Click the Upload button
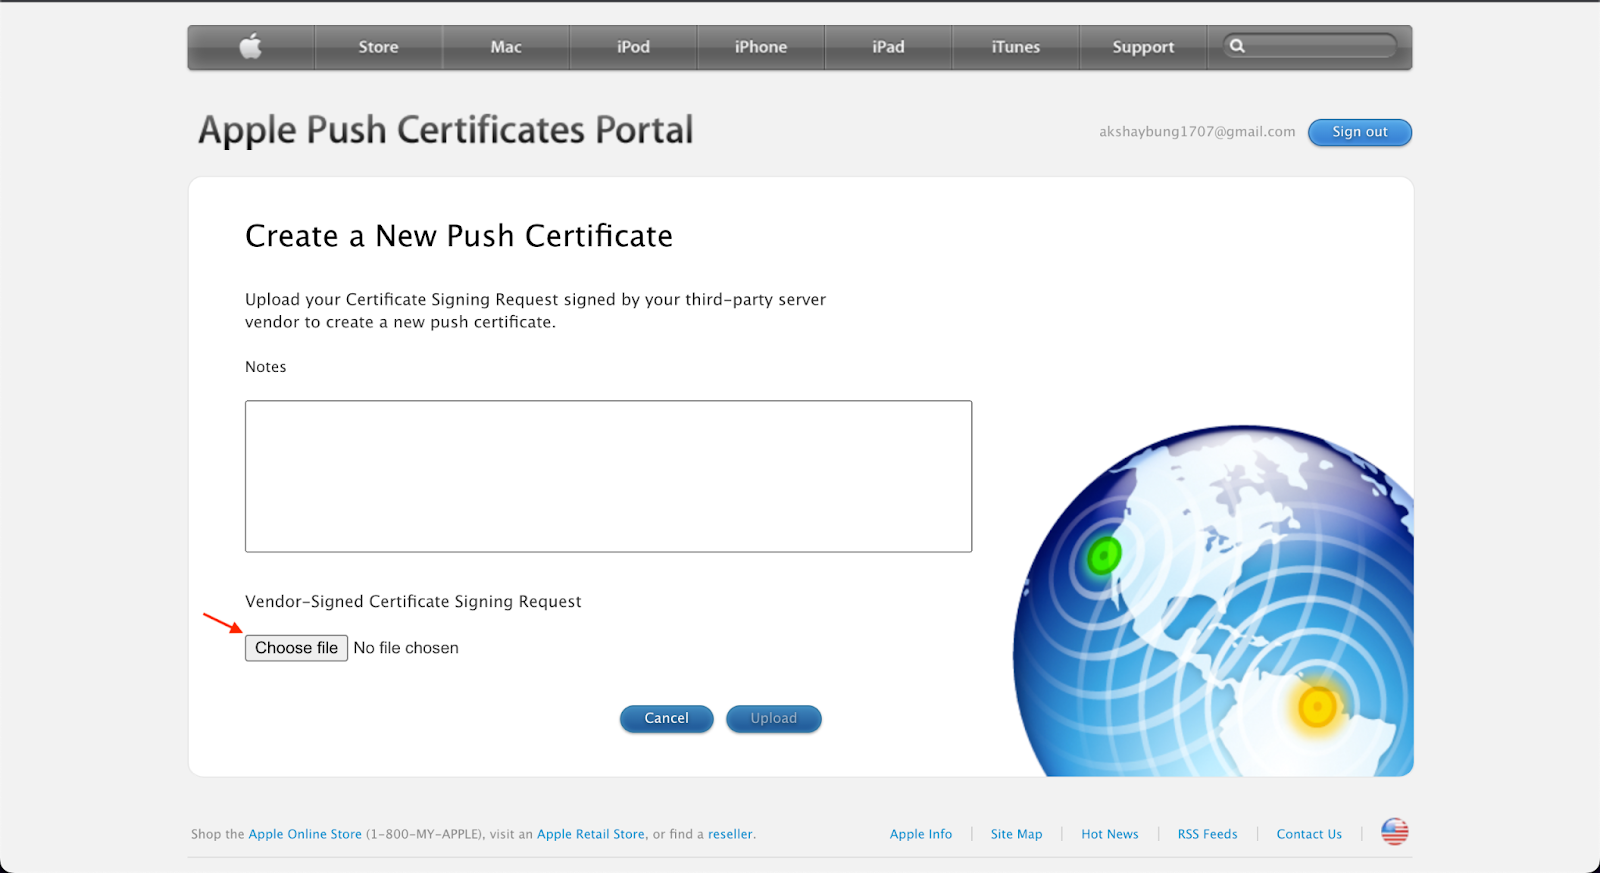 tap(774, 718)
